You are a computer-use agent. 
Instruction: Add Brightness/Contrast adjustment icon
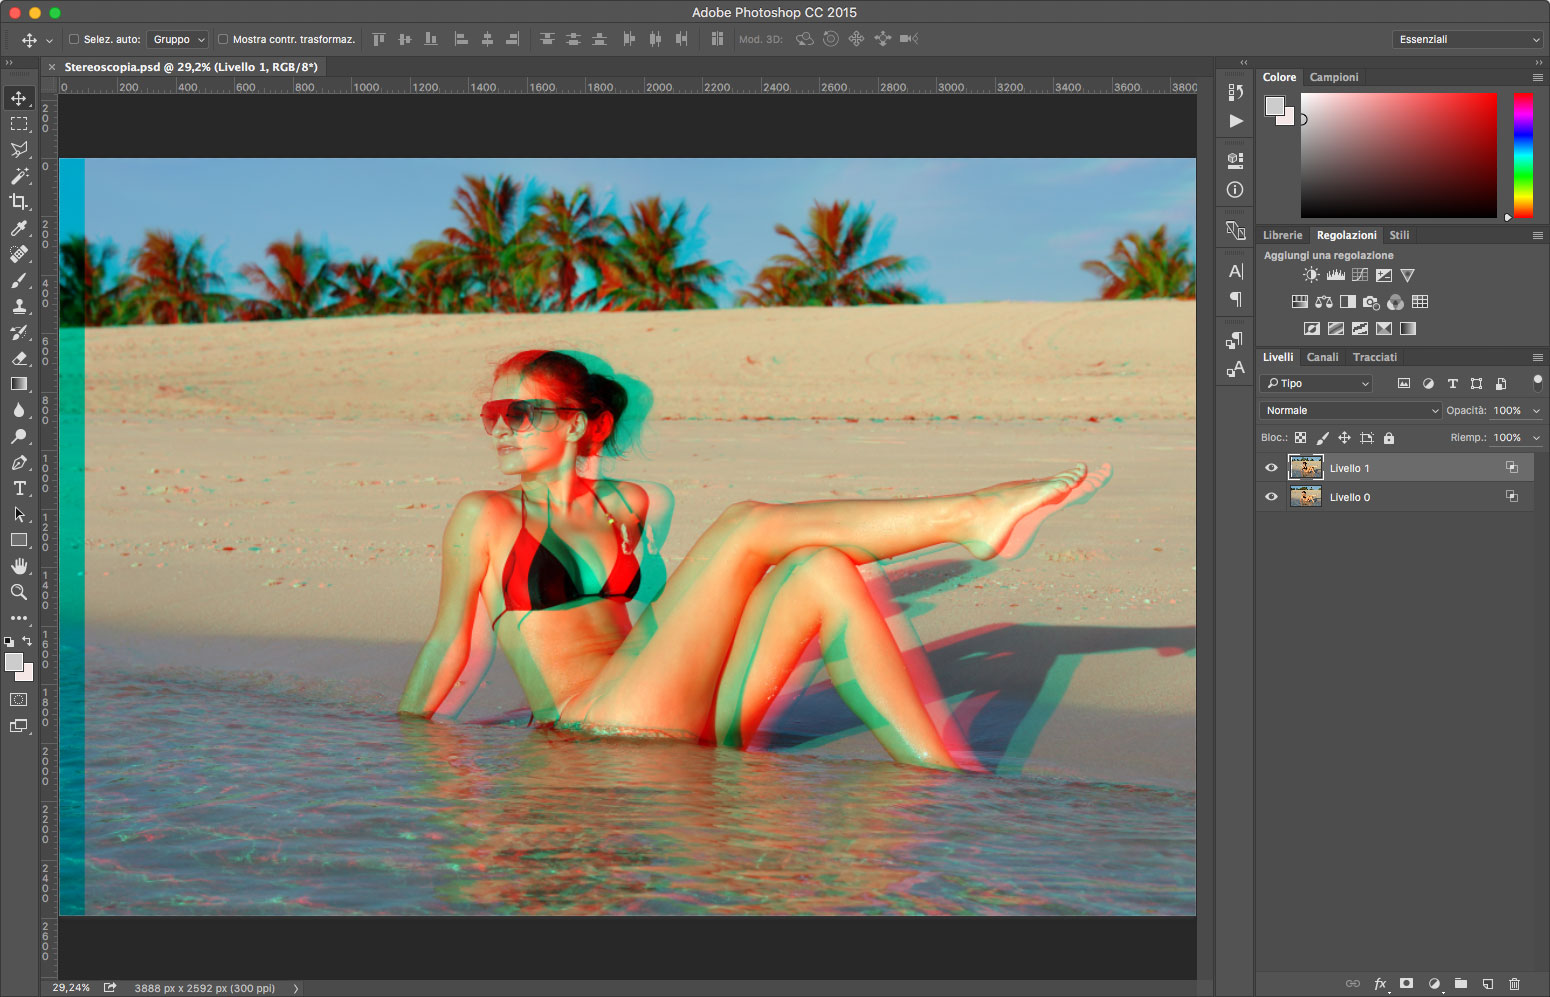[x=1311, y=275]
